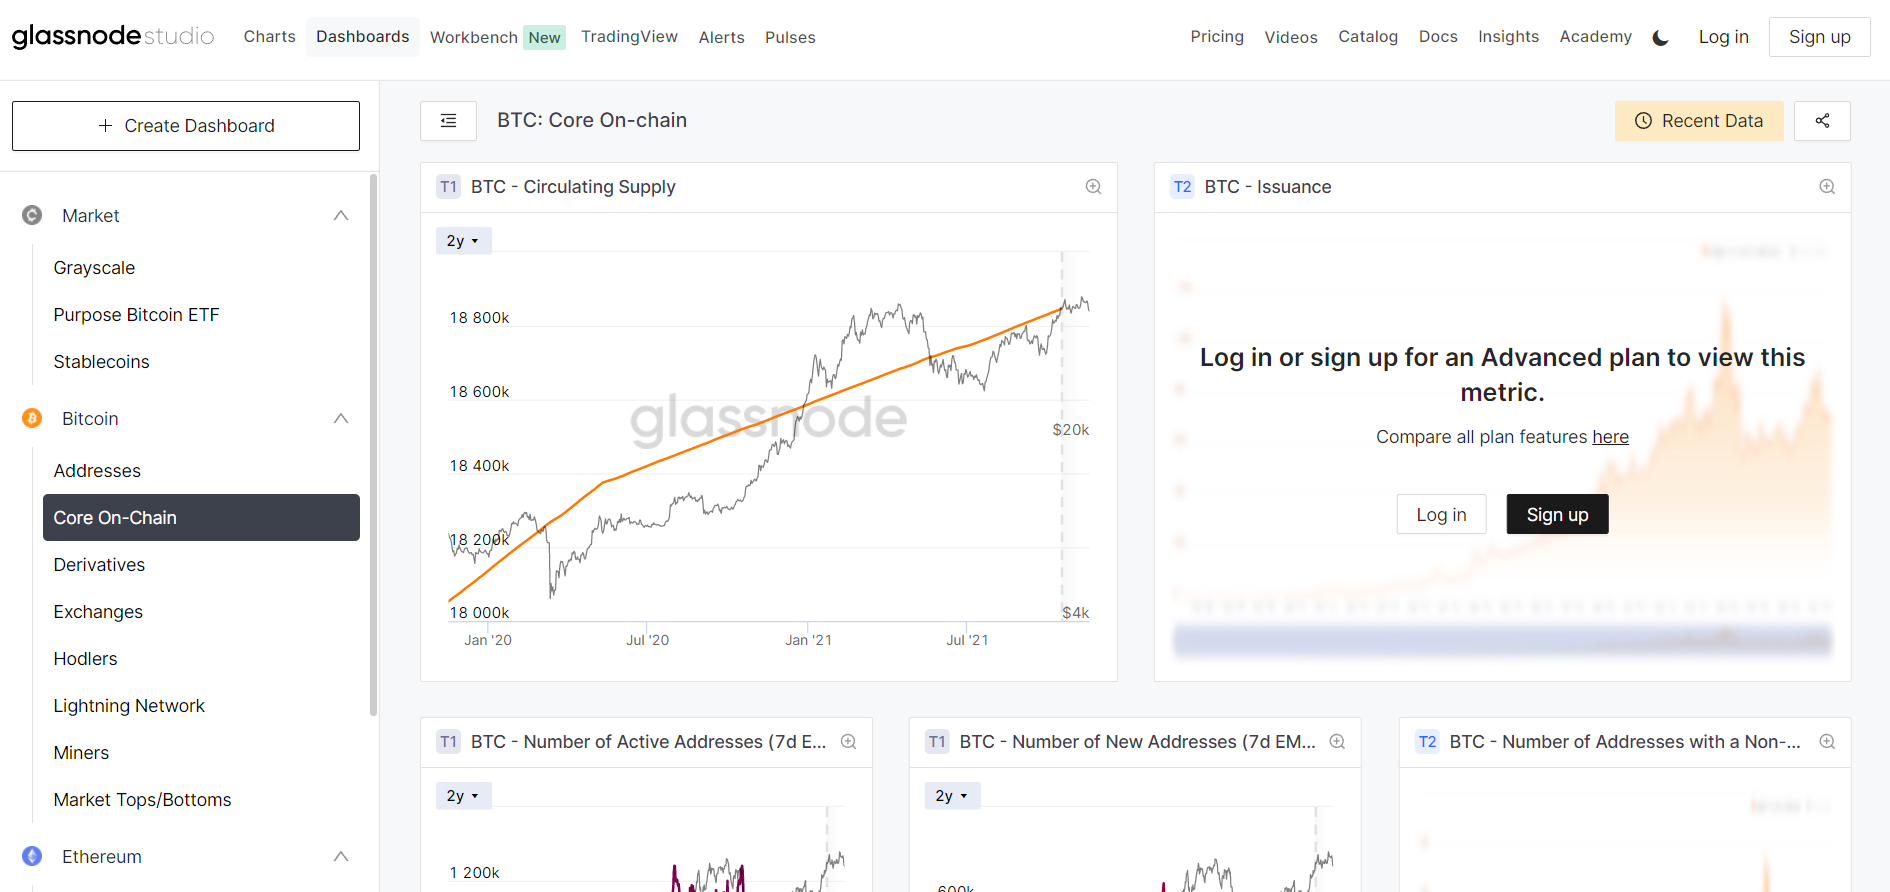Click the Market section coin icon

pyautogui.click(x=31, y=215)
